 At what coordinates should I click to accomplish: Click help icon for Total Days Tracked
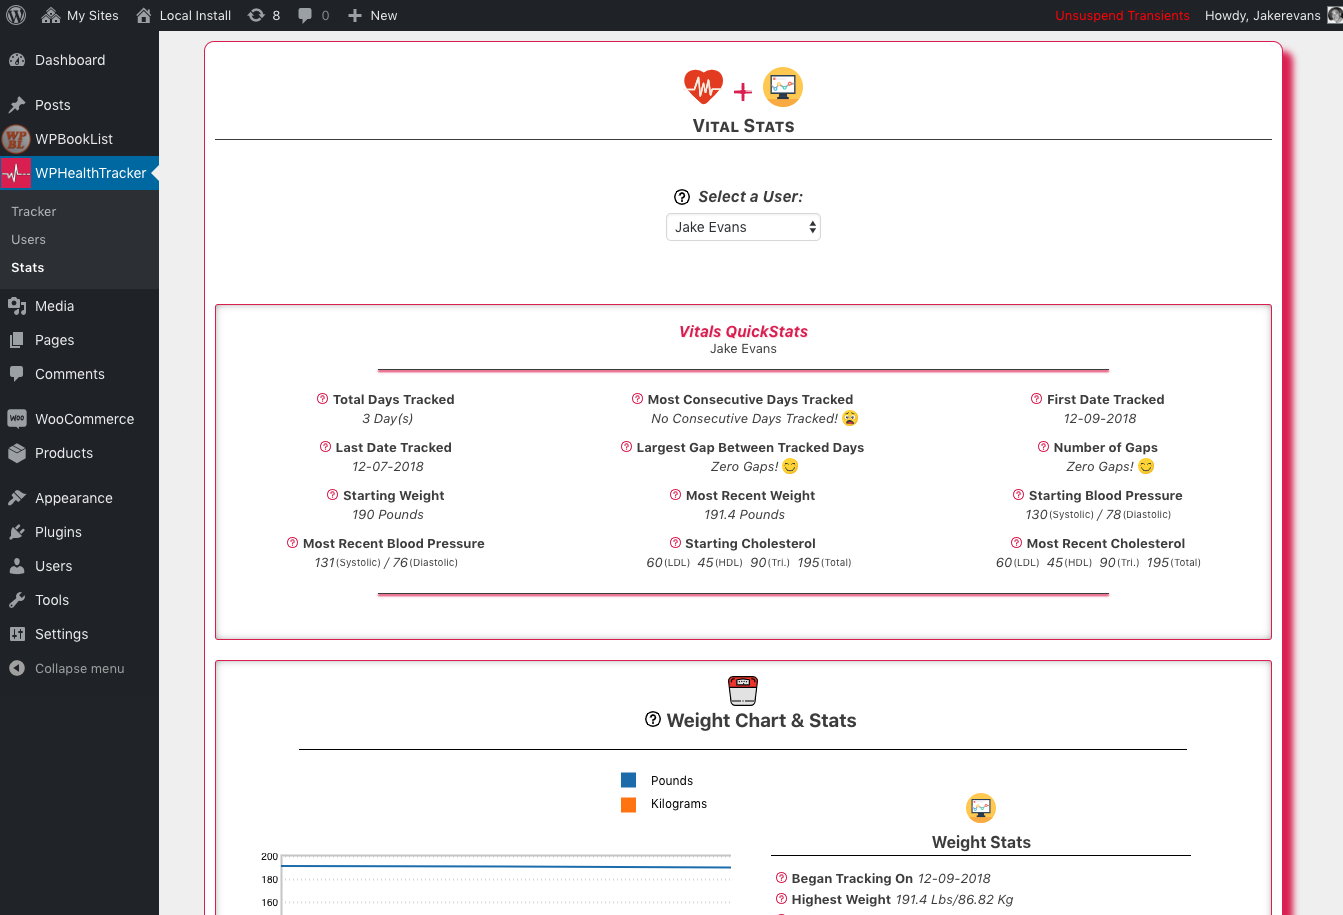(322, 399)
